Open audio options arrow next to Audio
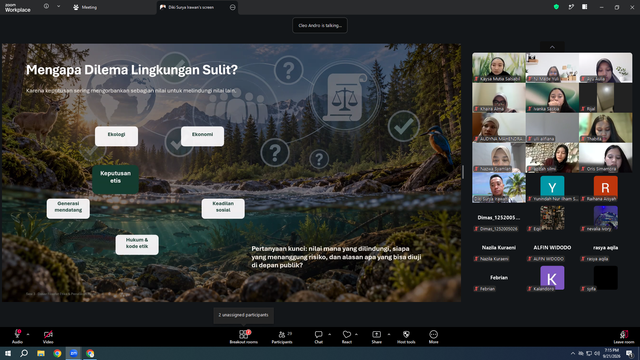This screenshot has width=640, height=360. (28, 334)
